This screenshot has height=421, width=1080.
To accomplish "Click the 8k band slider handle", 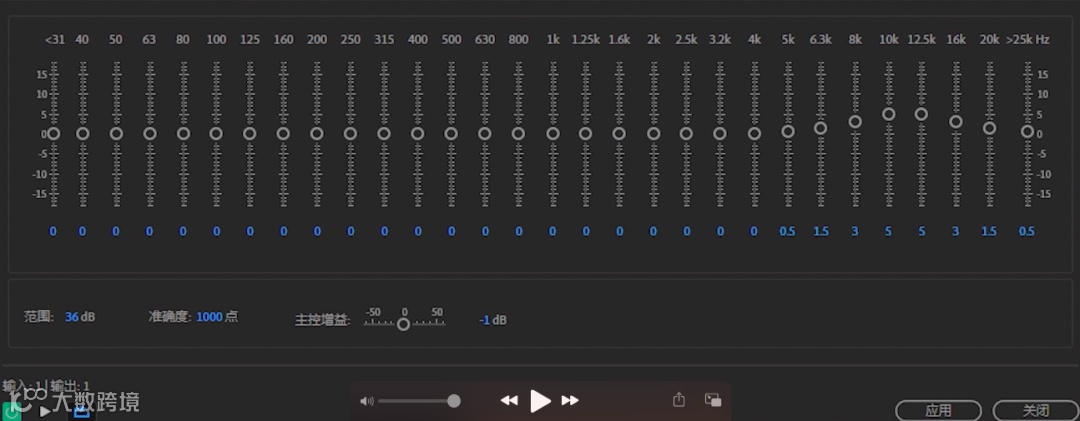I will click(x=855, y=122).
